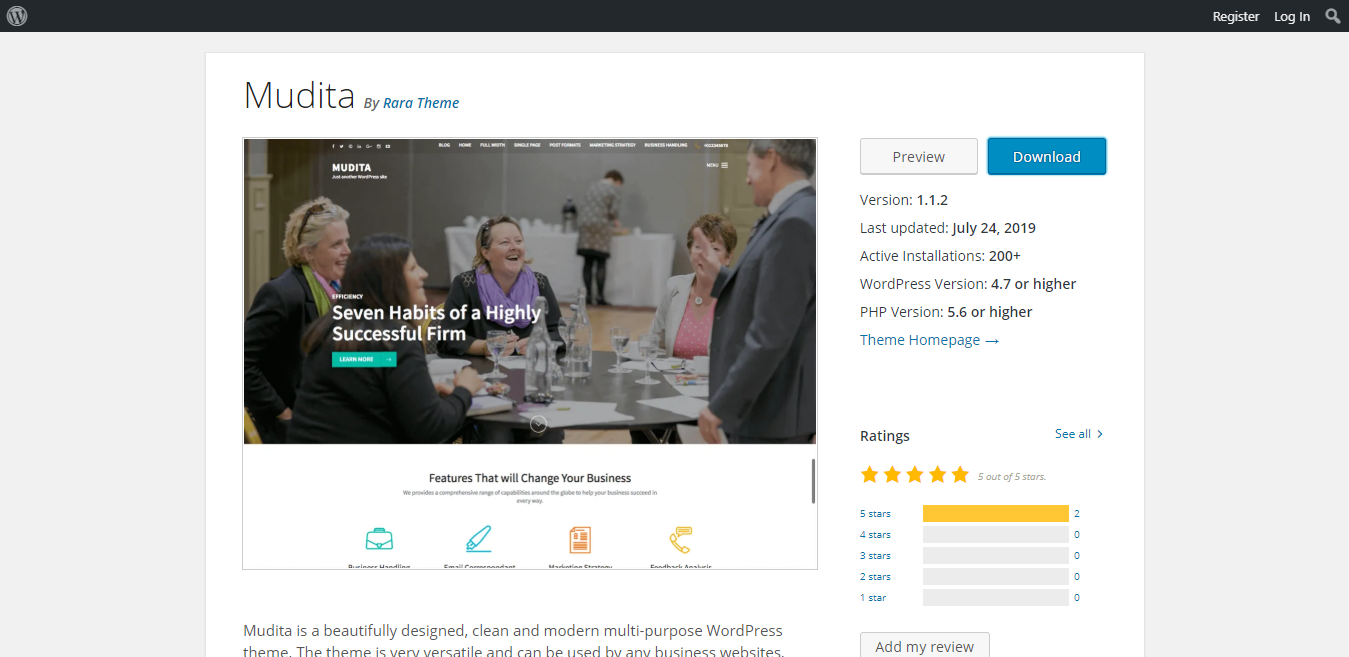Click the WordPress logo icon
This screenshot has height=657, width=1349.
[17, 16]
